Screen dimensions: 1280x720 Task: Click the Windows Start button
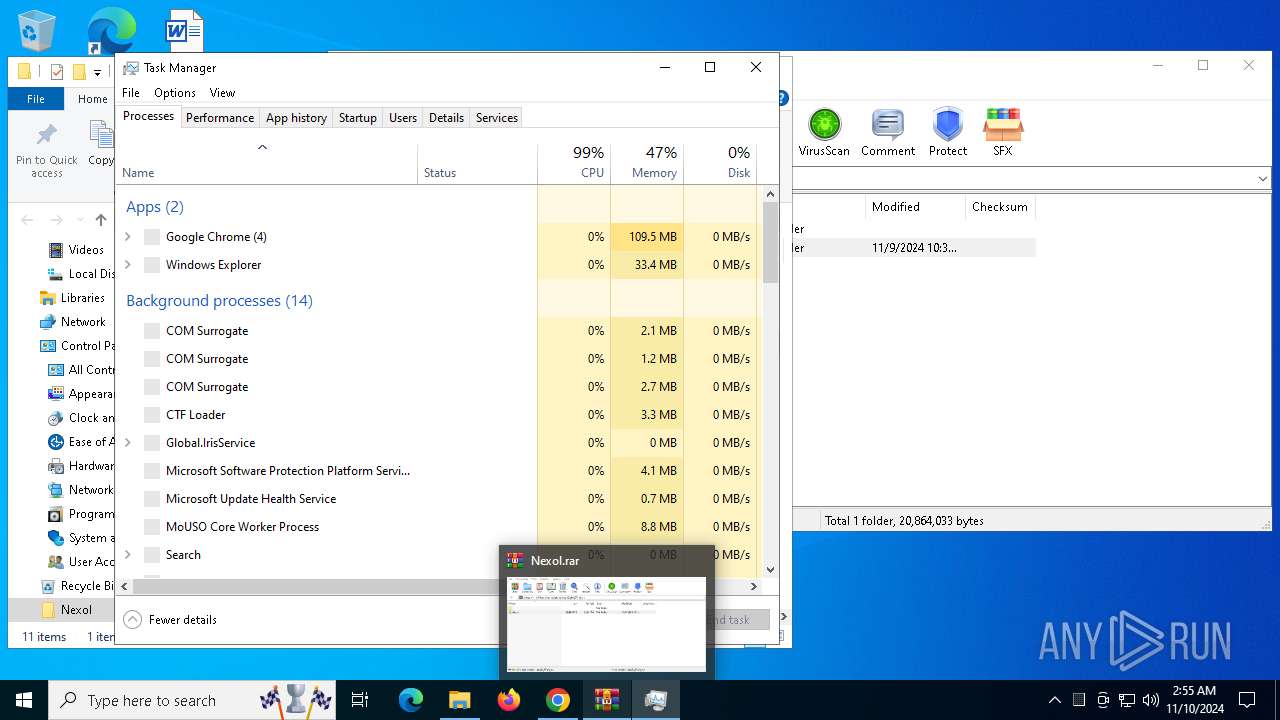(24, 700)
